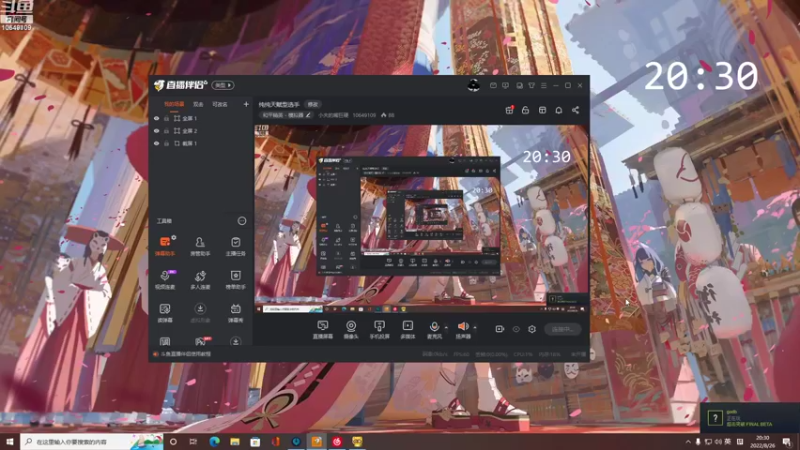Click the trophy-shaped icon in title bar
800x450 pixels.
point(531,85)
